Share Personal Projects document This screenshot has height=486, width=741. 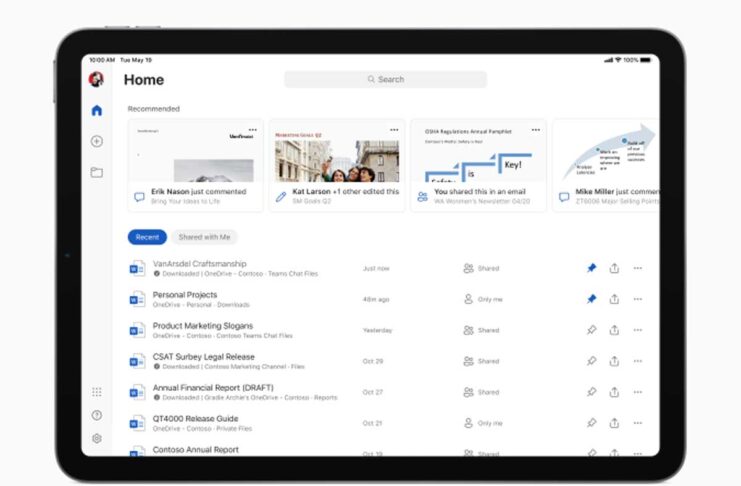[614, 299]
